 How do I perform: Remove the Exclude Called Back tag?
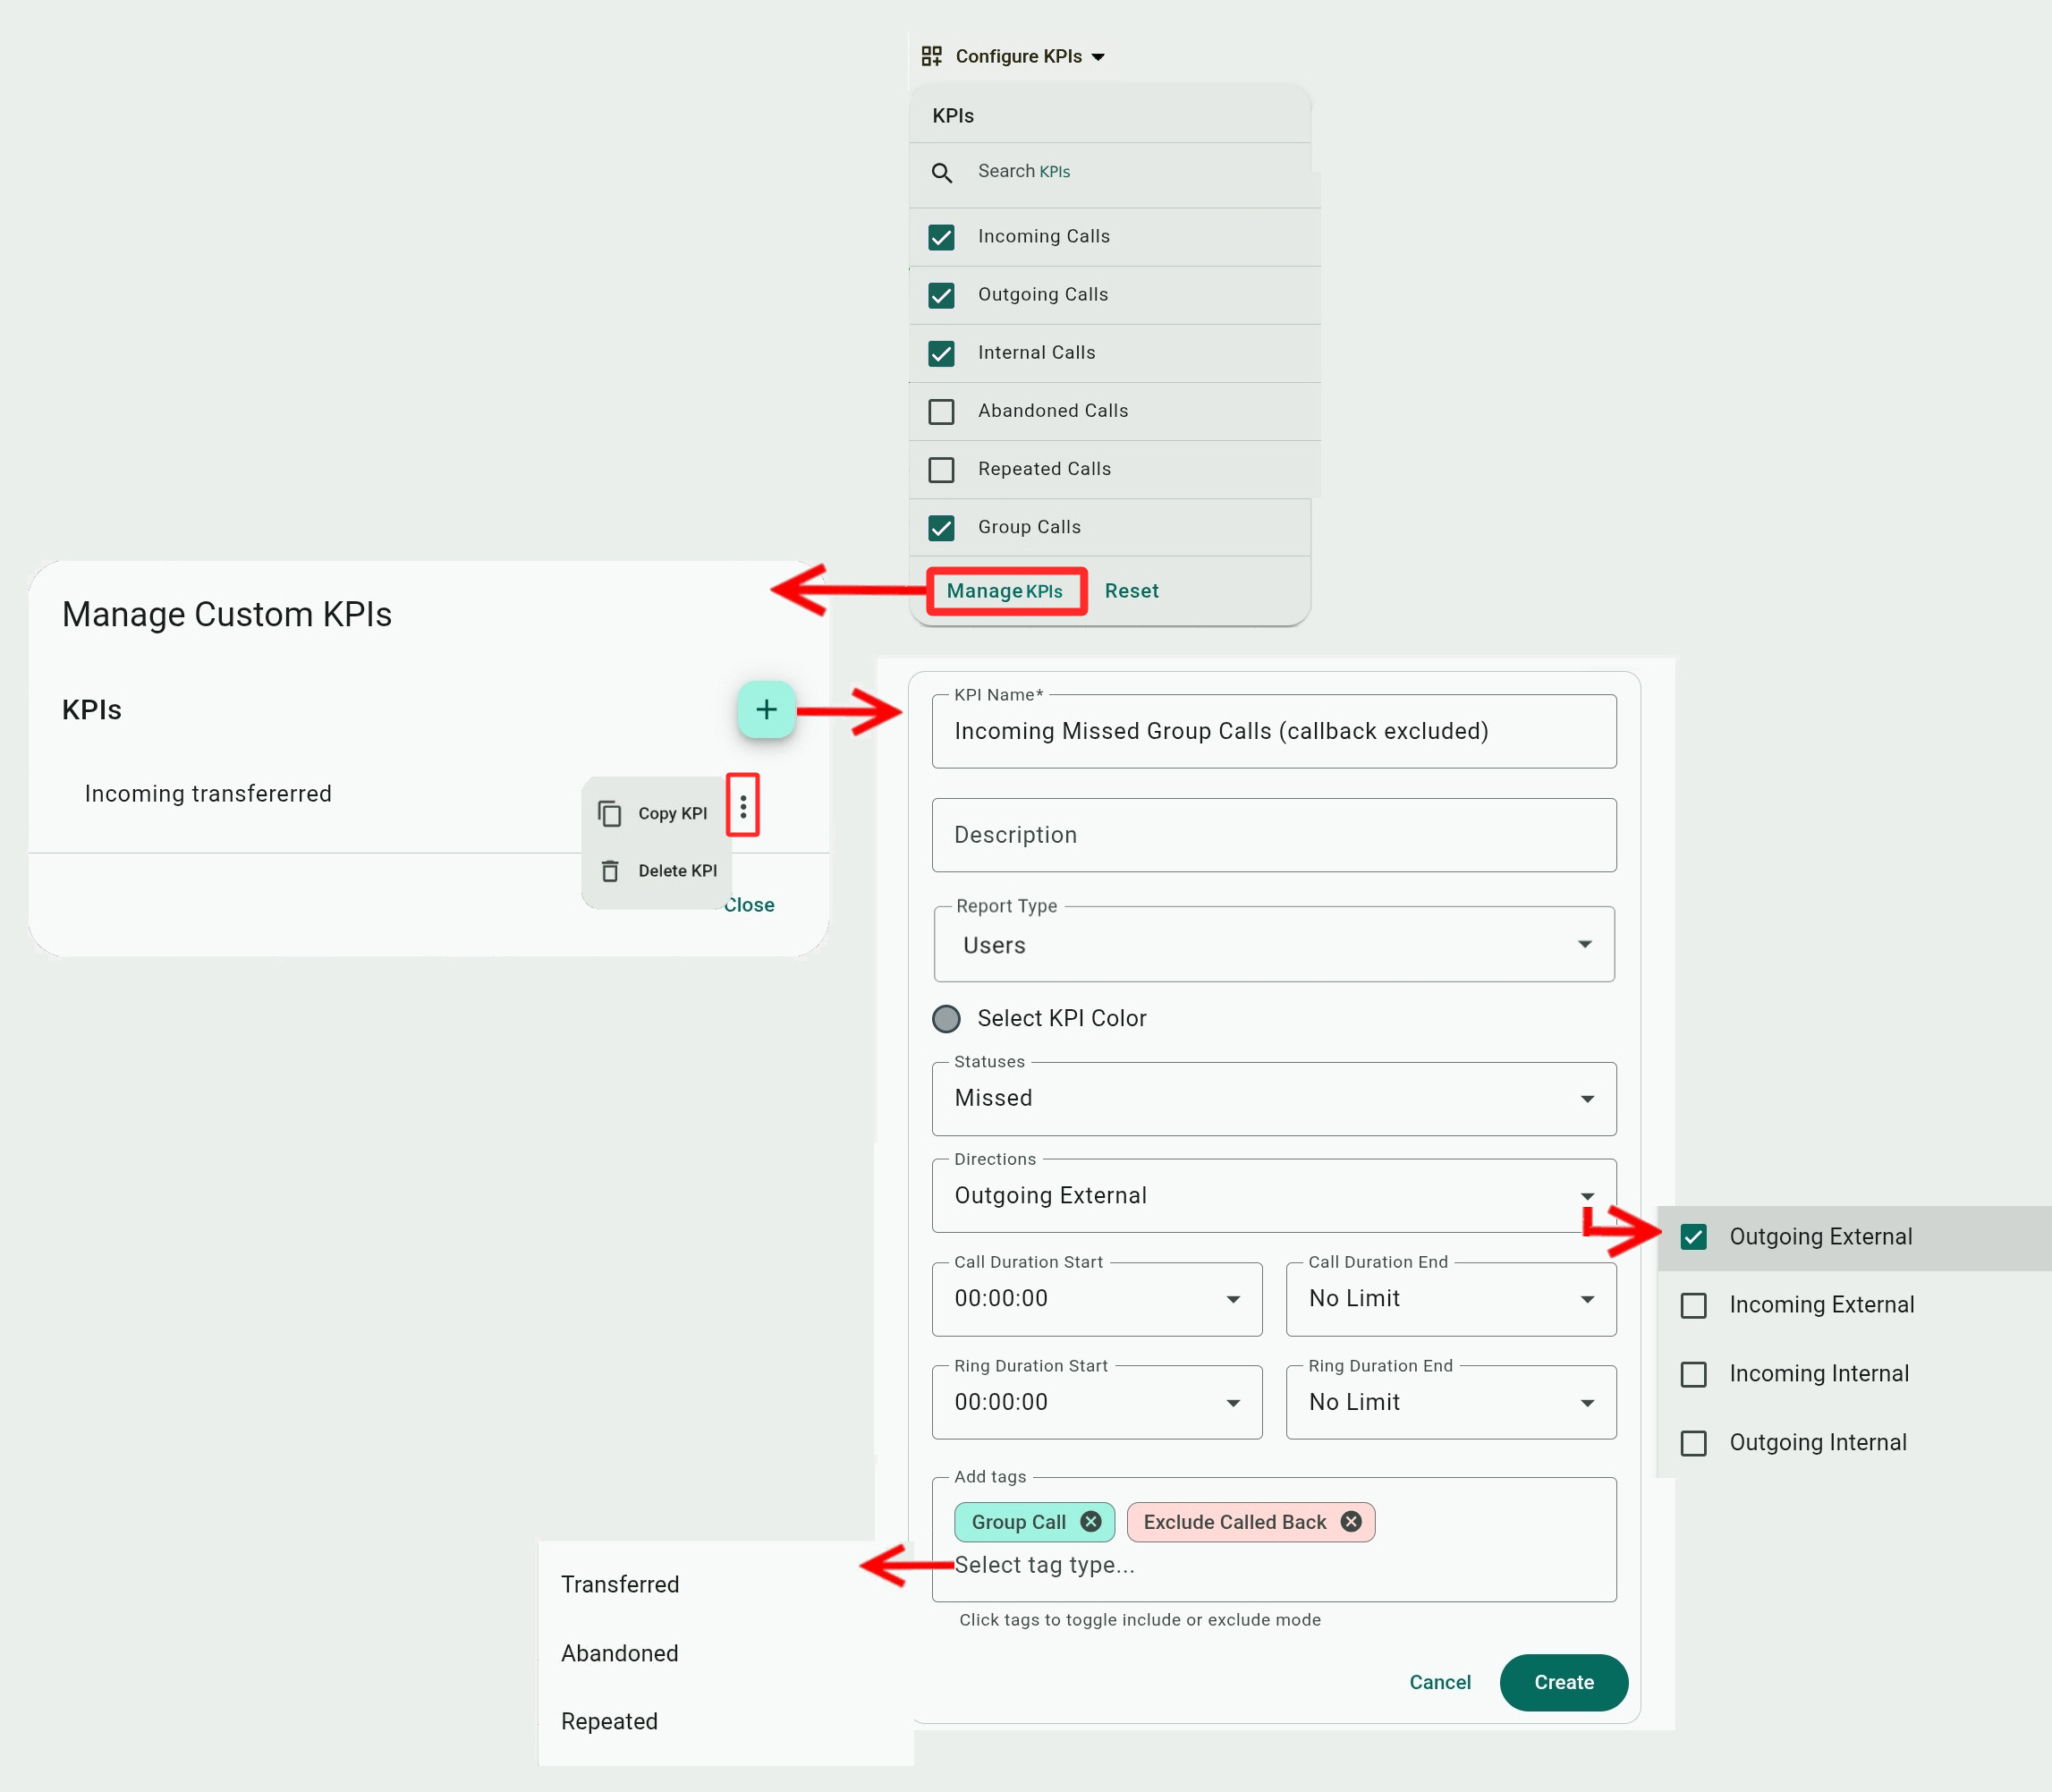point(1351,1522)
